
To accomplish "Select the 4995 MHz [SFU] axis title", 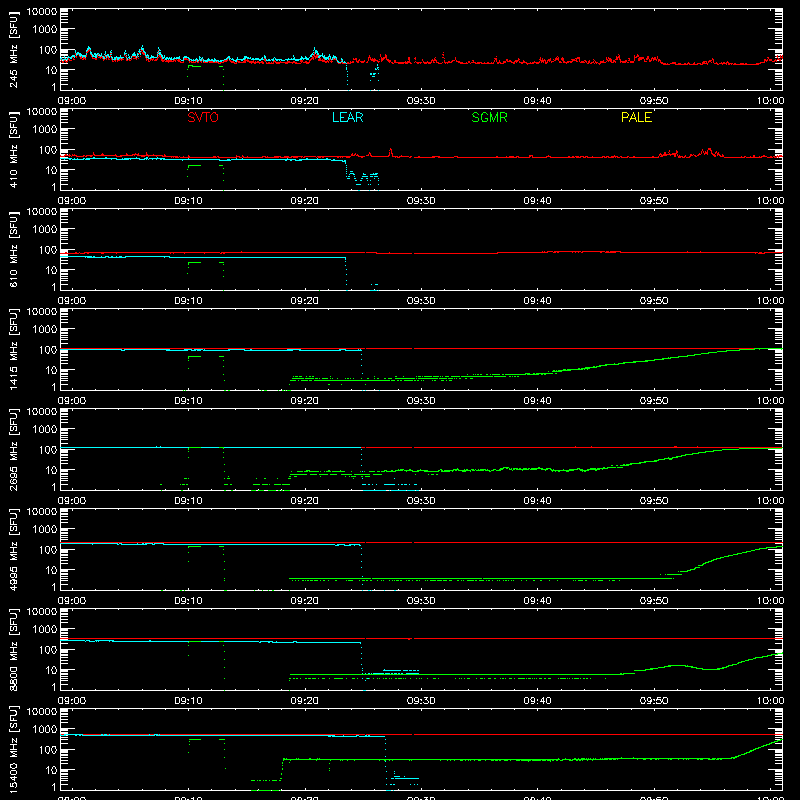I will click(x=13, y=549).
